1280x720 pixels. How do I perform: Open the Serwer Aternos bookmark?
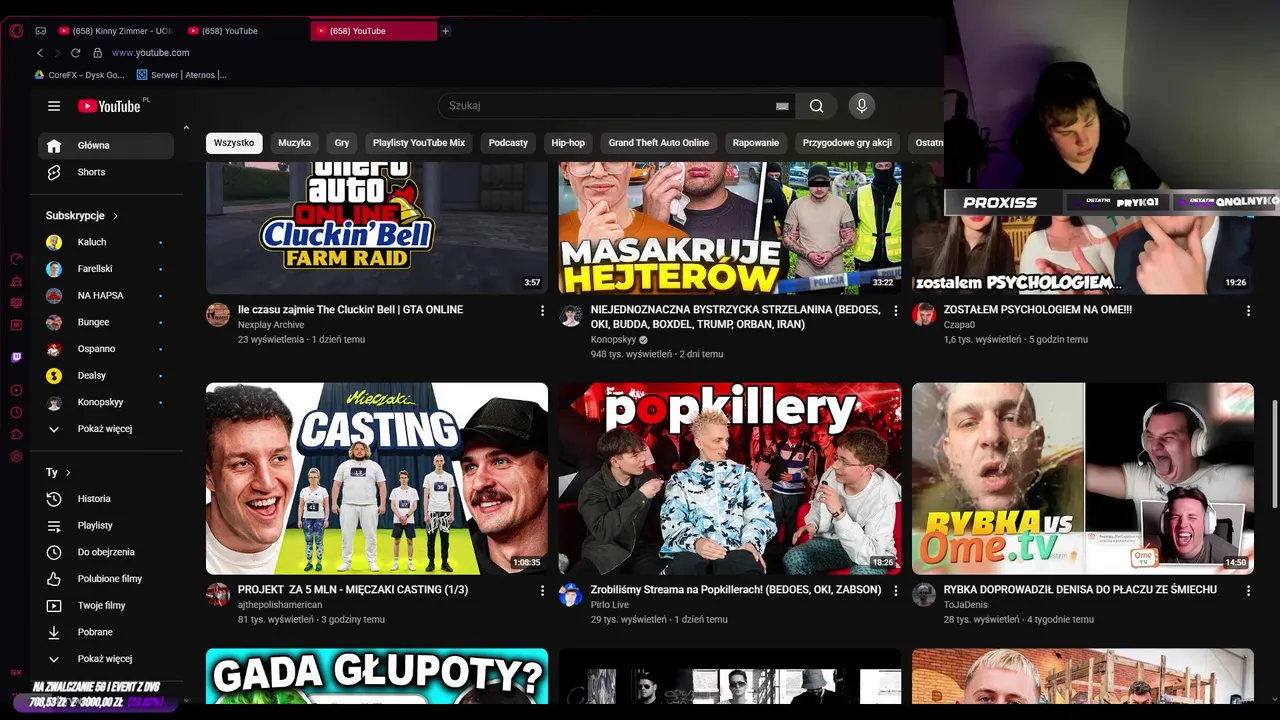click(182, 75)
